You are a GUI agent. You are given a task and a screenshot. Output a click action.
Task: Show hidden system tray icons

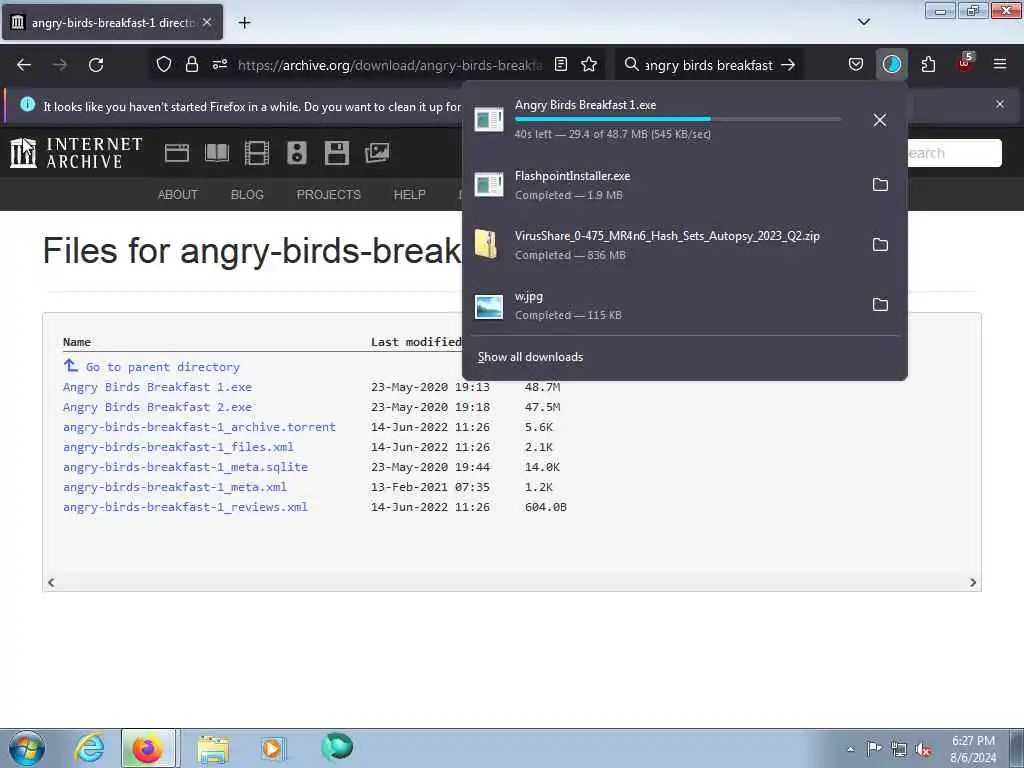850,749
